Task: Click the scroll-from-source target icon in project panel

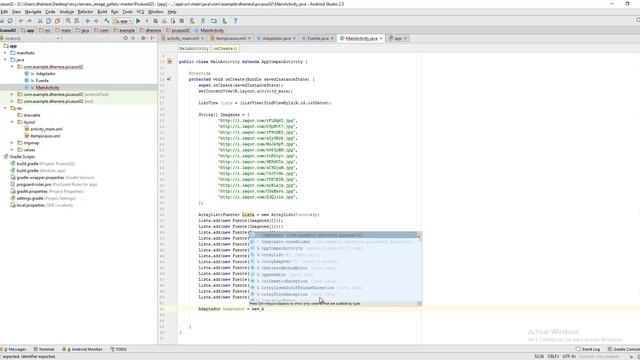Action: click(x=125, y=38)
